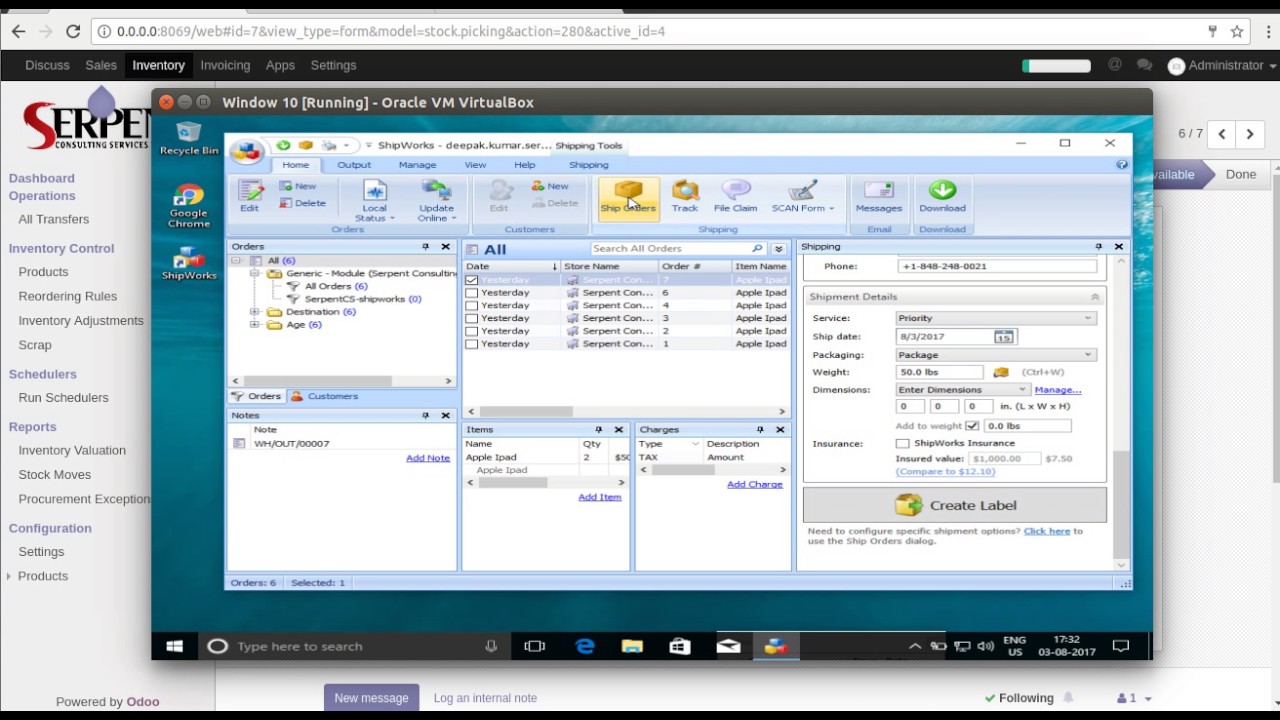Open the Service Priority dropdown

[x=996, y=318]
